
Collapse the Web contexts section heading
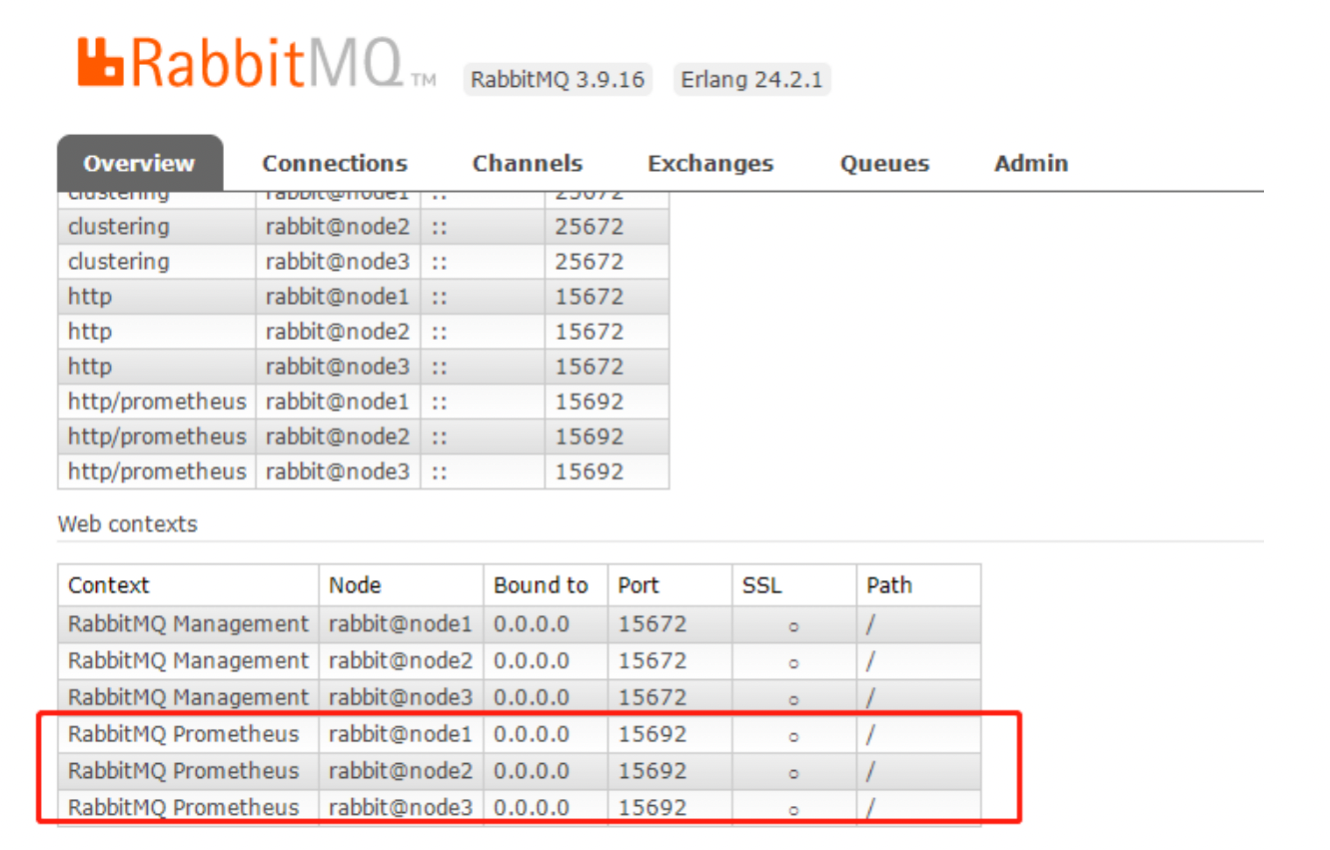[x=128, y=524]
